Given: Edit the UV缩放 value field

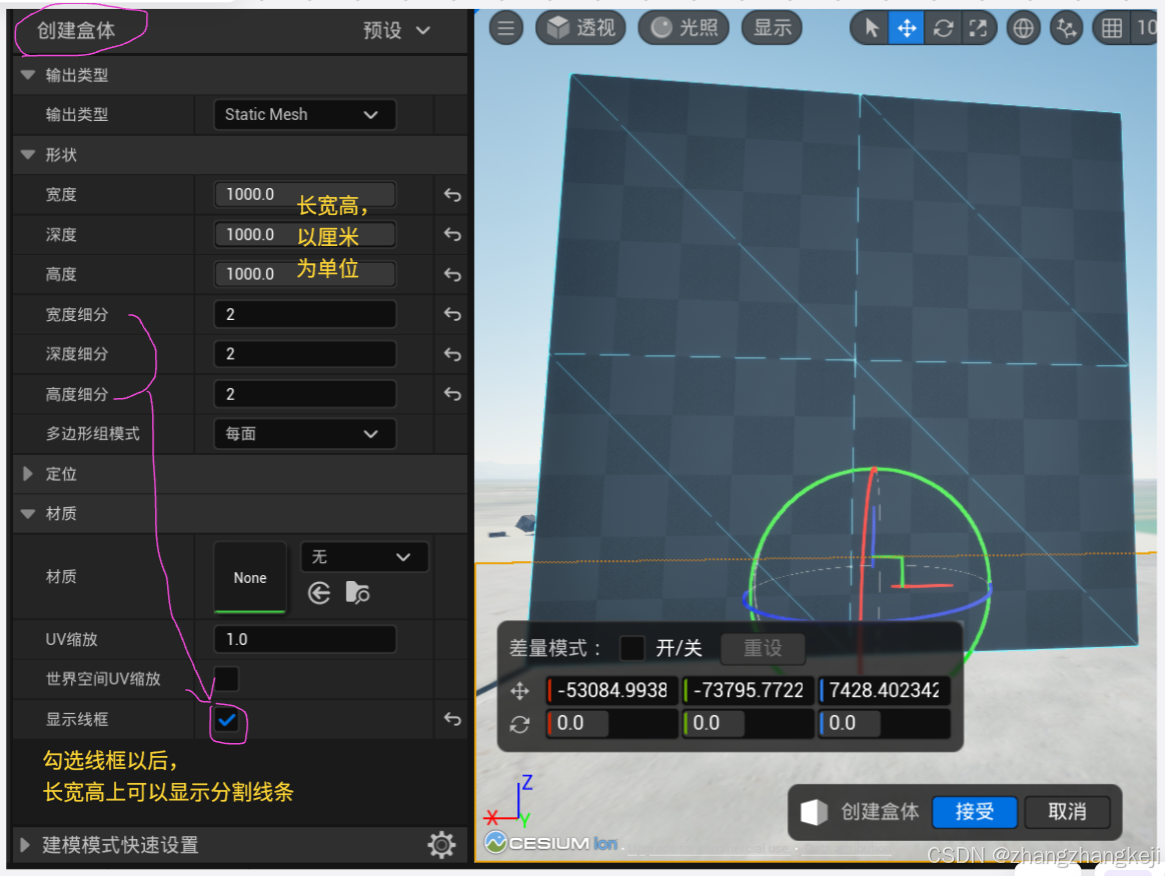Looking at the screenshot, I should [x=304, y=640].
